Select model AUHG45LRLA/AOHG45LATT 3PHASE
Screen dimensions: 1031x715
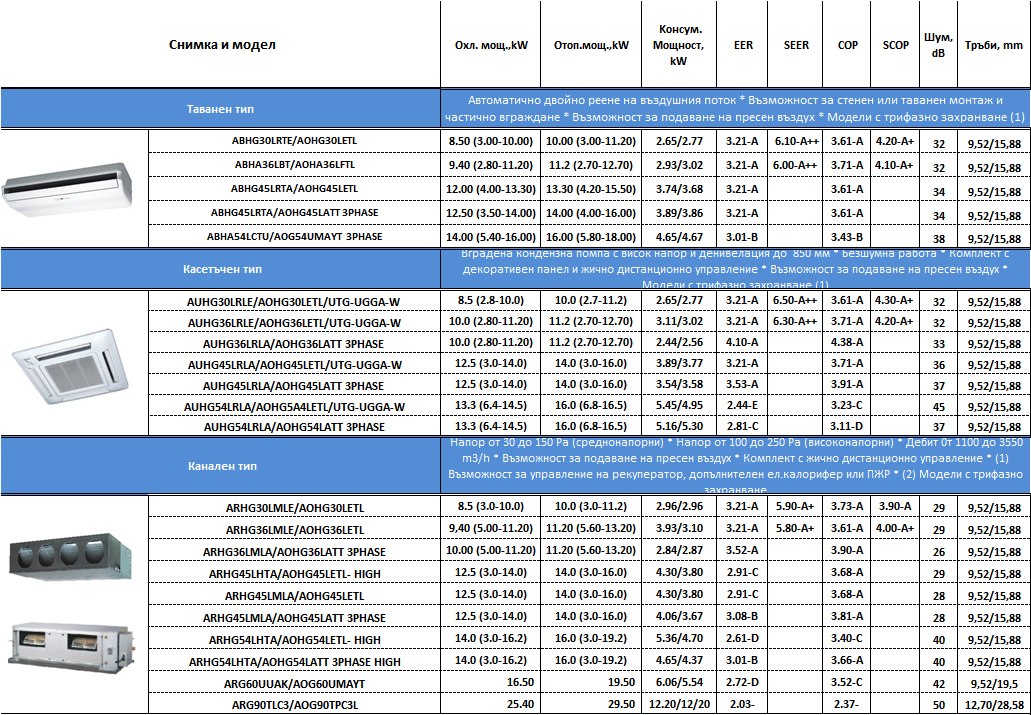coord(295,385)
